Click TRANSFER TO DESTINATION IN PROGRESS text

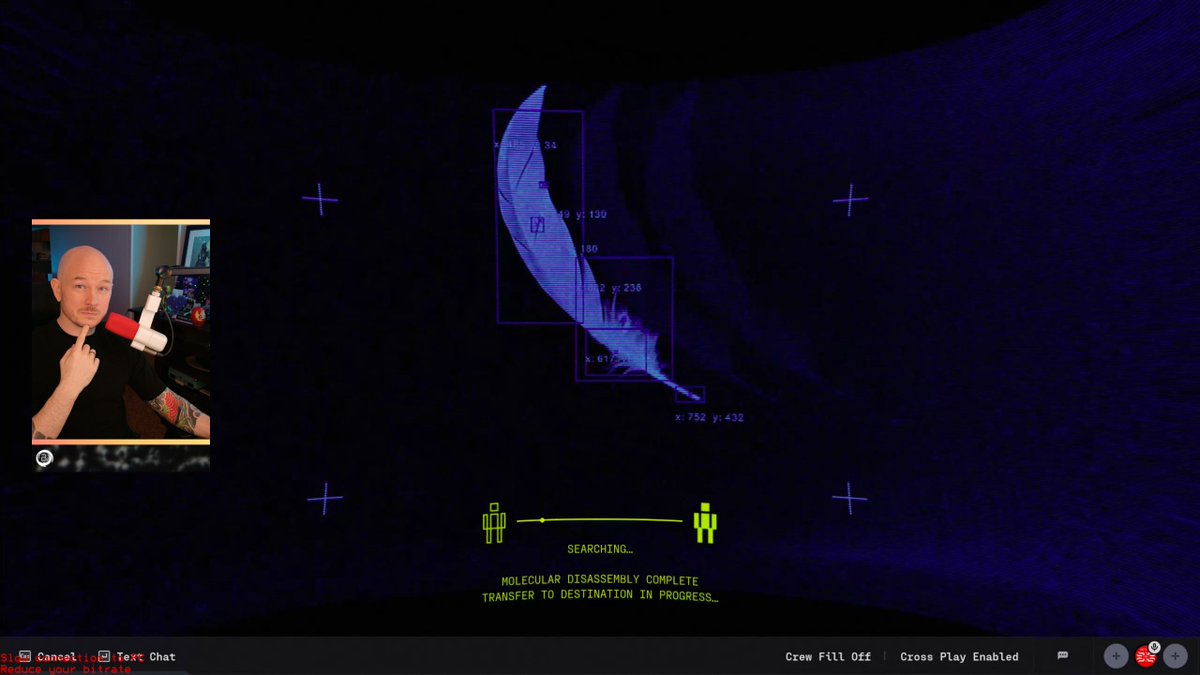click(600, 596)
